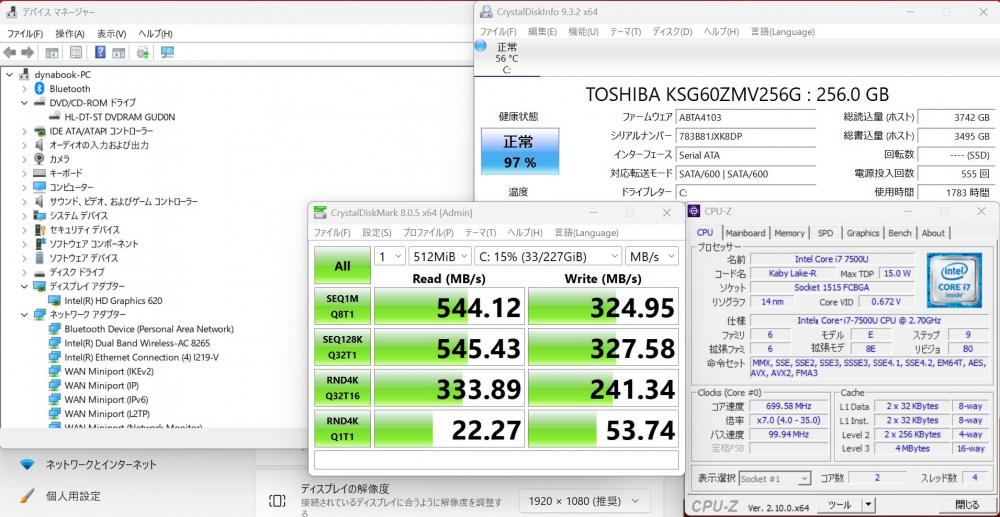This screenshot has width=1000, height=517.
Task: Click the Properties sheet icon in Device Manager toolbar
Action: click(76, 52)
